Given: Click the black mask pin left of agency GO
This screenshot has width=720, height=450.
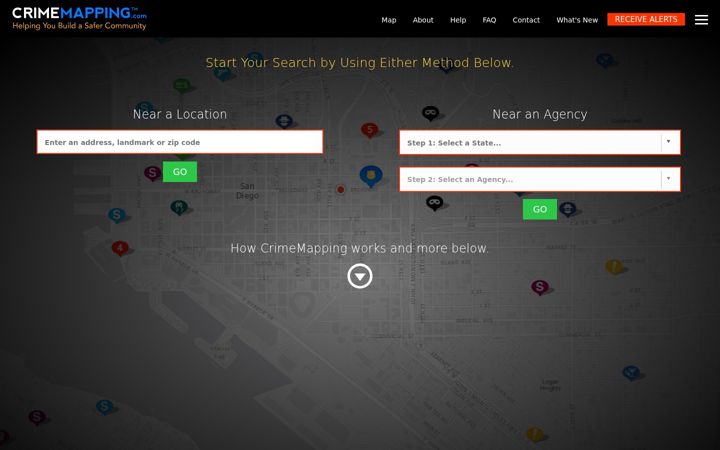Looking at the screenshot, I should point(434,202).
